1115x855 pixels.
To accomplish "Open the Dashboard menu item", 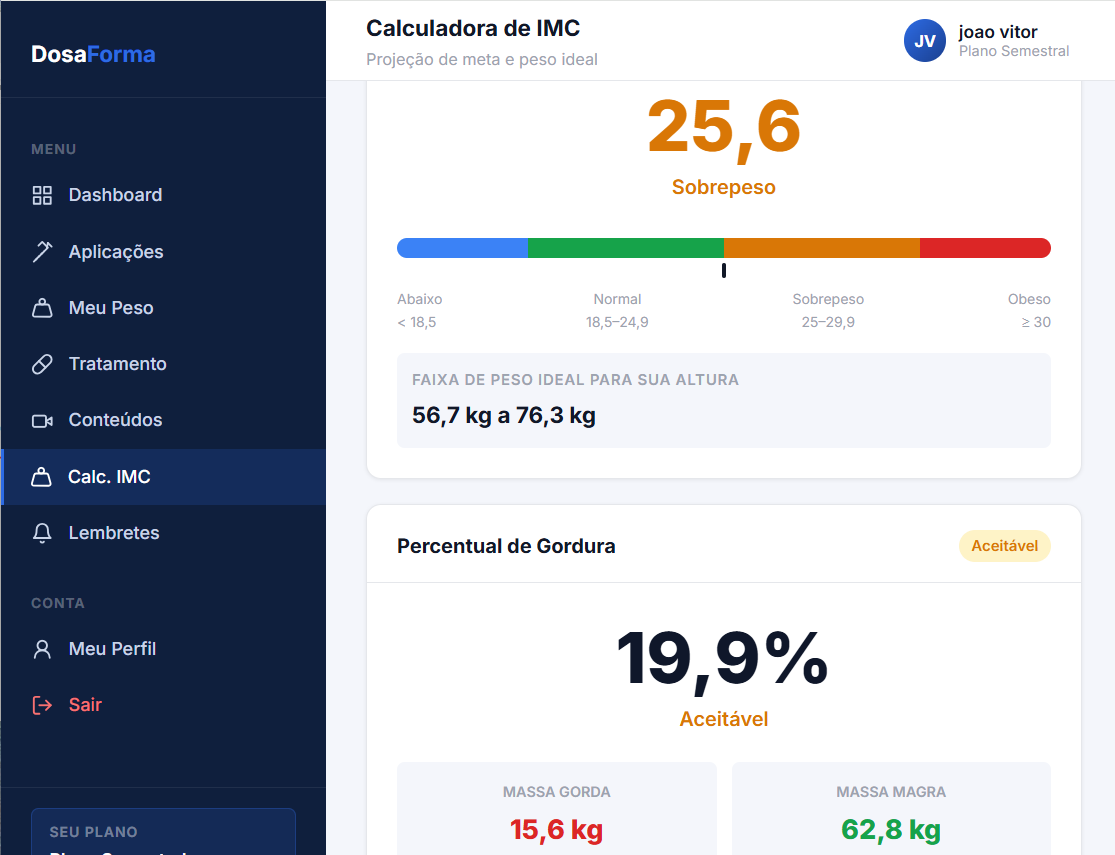I will (x=164, y=195).
